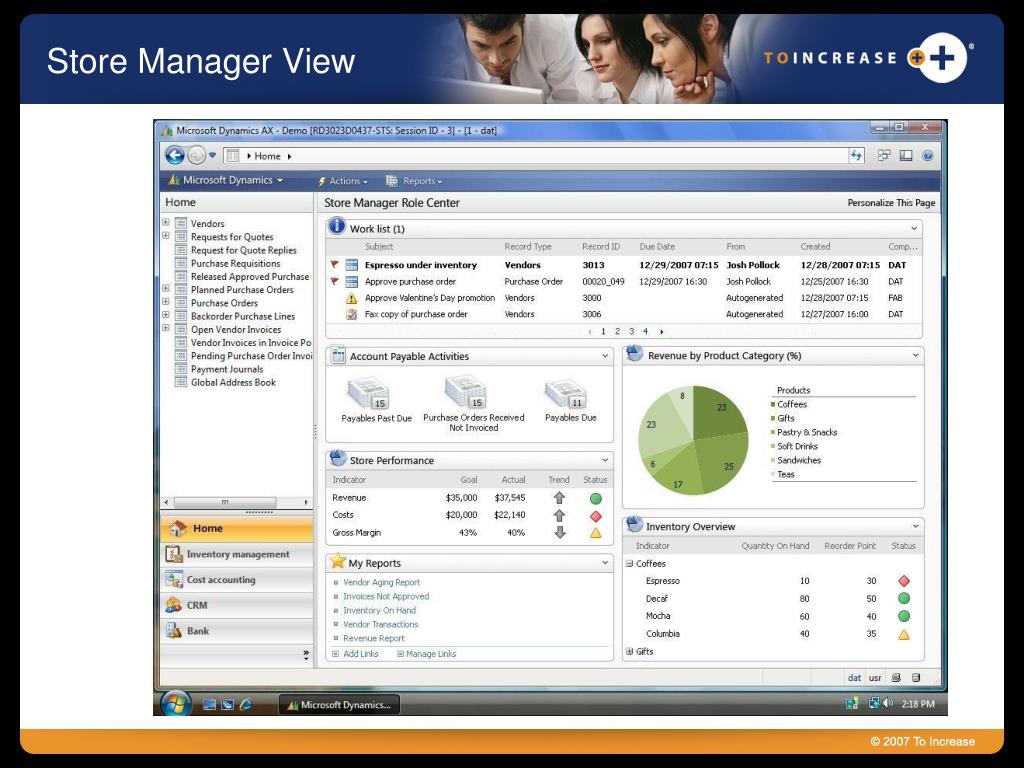1024x768 pixels.
Task: Open the Reports menu
Action: (x=414, y=181)
